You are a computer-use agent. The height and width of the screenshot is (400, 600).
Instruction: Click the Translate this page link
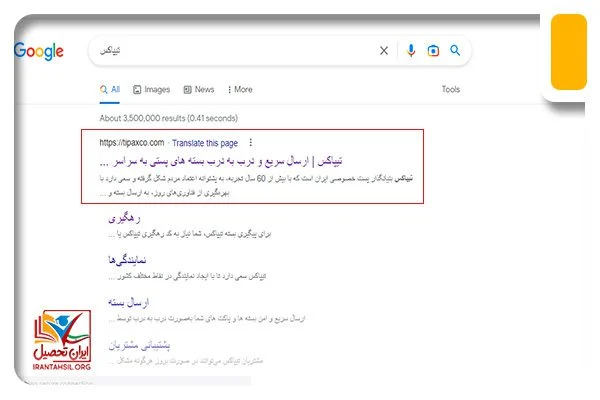205,143
